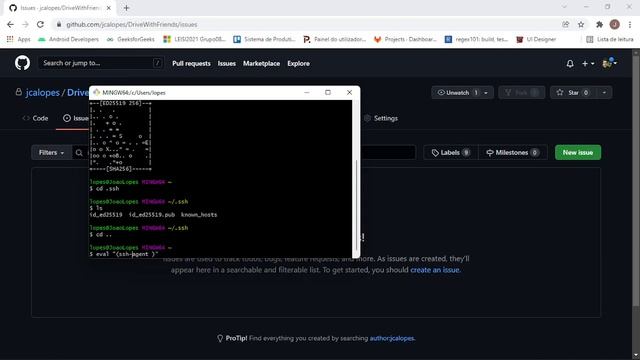Click the New issue button
Viewport: 640px width, 360px height.
[578, 153]
